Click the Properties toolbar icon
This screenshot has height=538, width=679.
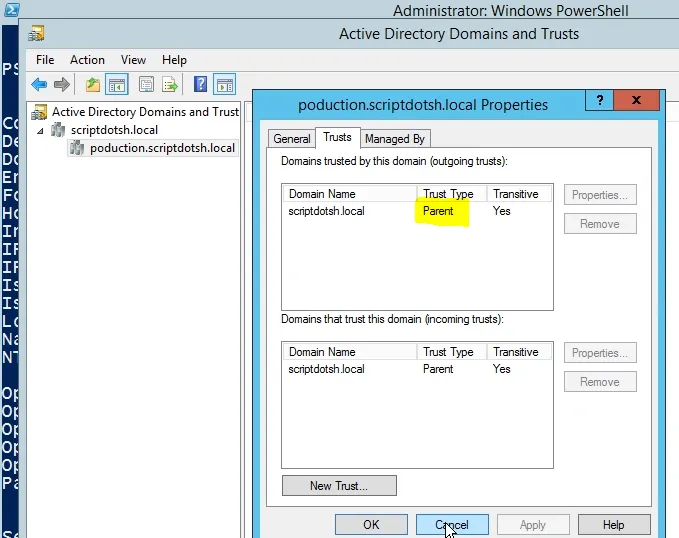click(146, 84)
